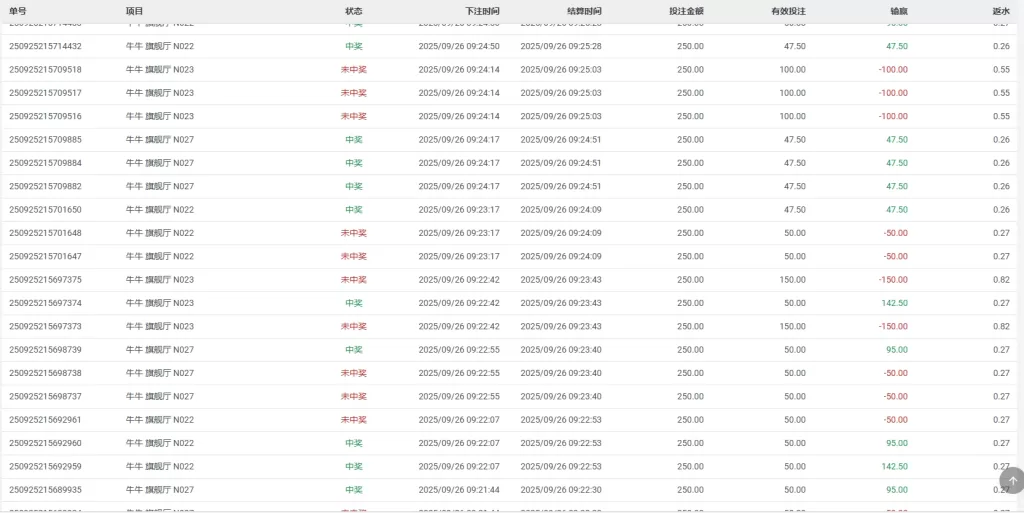Click the scroll-to-top arrow button
The image size is (1024, 513).
click(x=1012, y=480)
